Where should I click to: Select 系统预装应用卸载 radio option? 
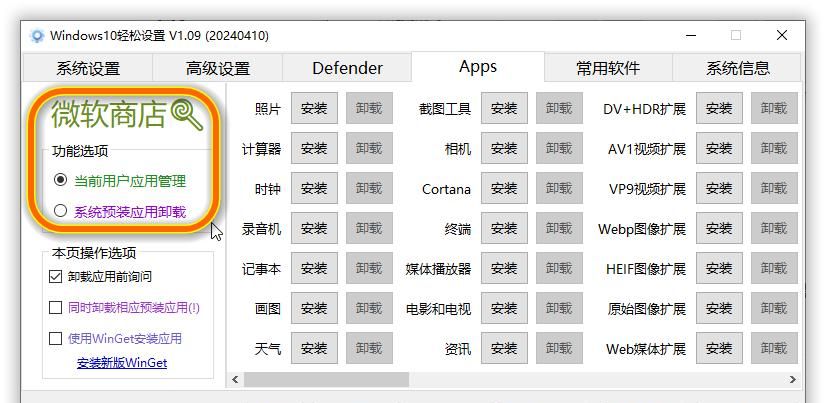(x=120, y=212)
